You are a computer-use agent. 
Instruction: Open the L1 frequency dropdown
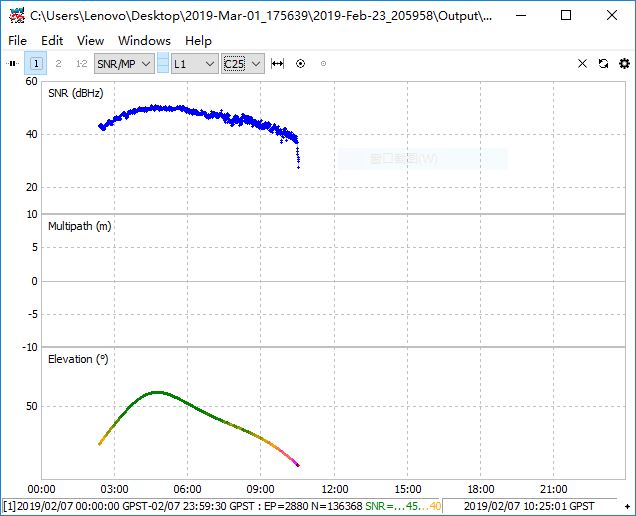point(194,64)
